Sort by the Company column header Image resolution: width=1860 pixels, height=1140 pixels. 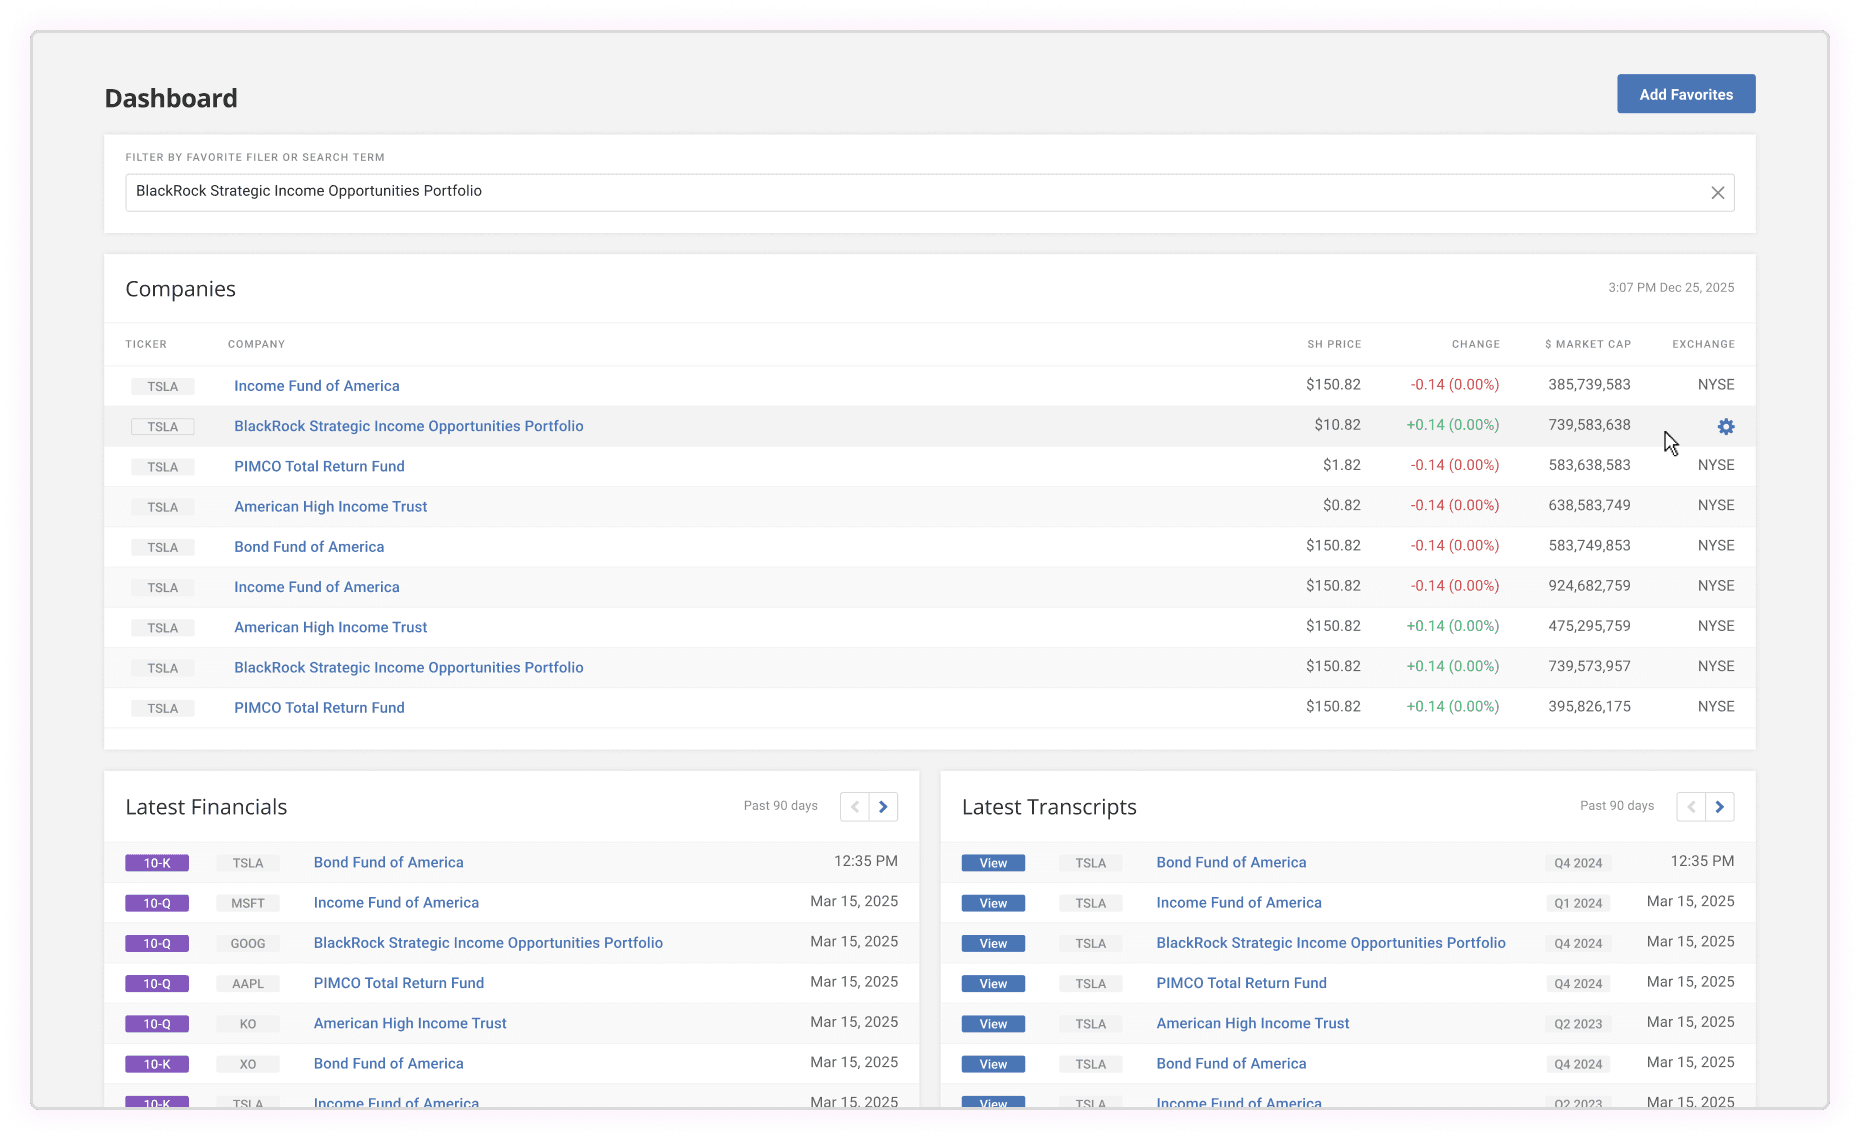tap(256, 344)
